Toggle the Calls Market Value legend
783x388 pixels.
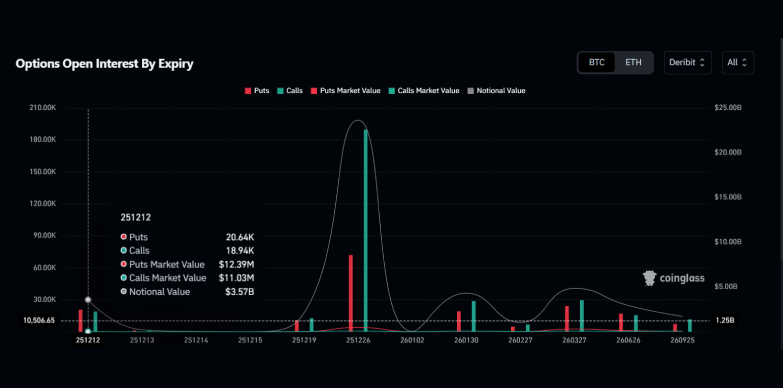click(x=423, y=91)
